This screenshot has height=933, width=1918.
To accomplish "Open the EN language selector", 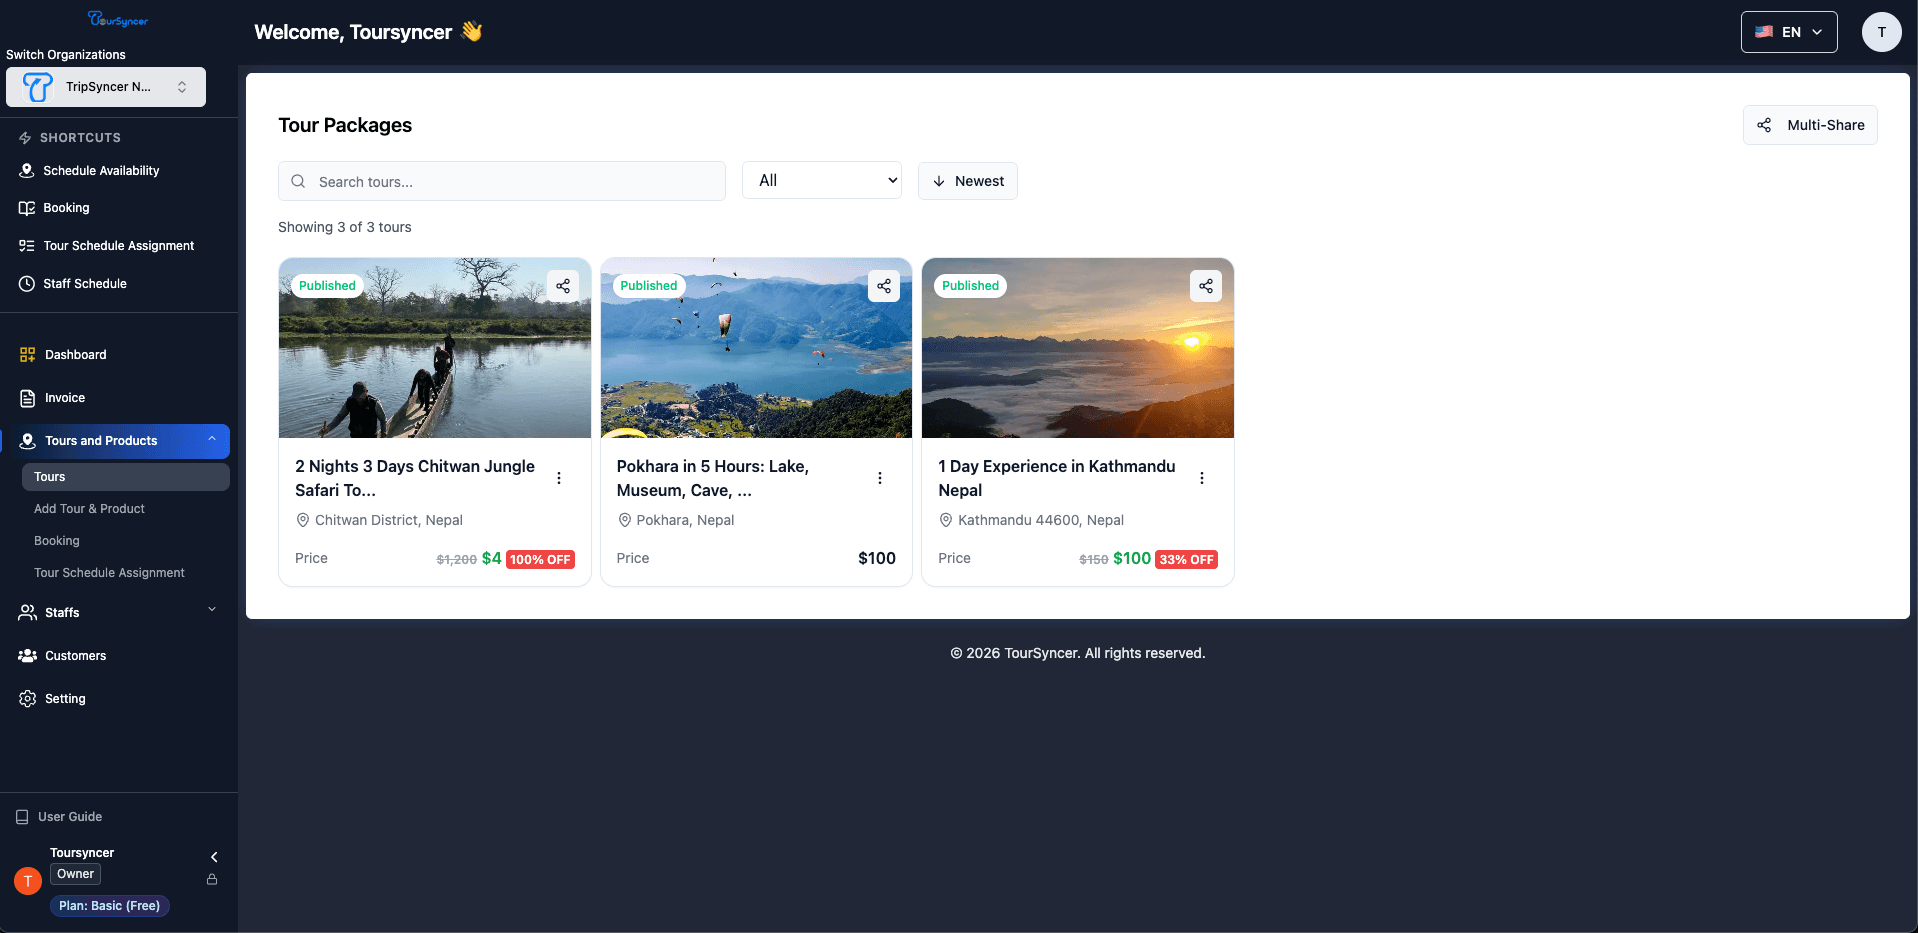I will coord(1788,32).
